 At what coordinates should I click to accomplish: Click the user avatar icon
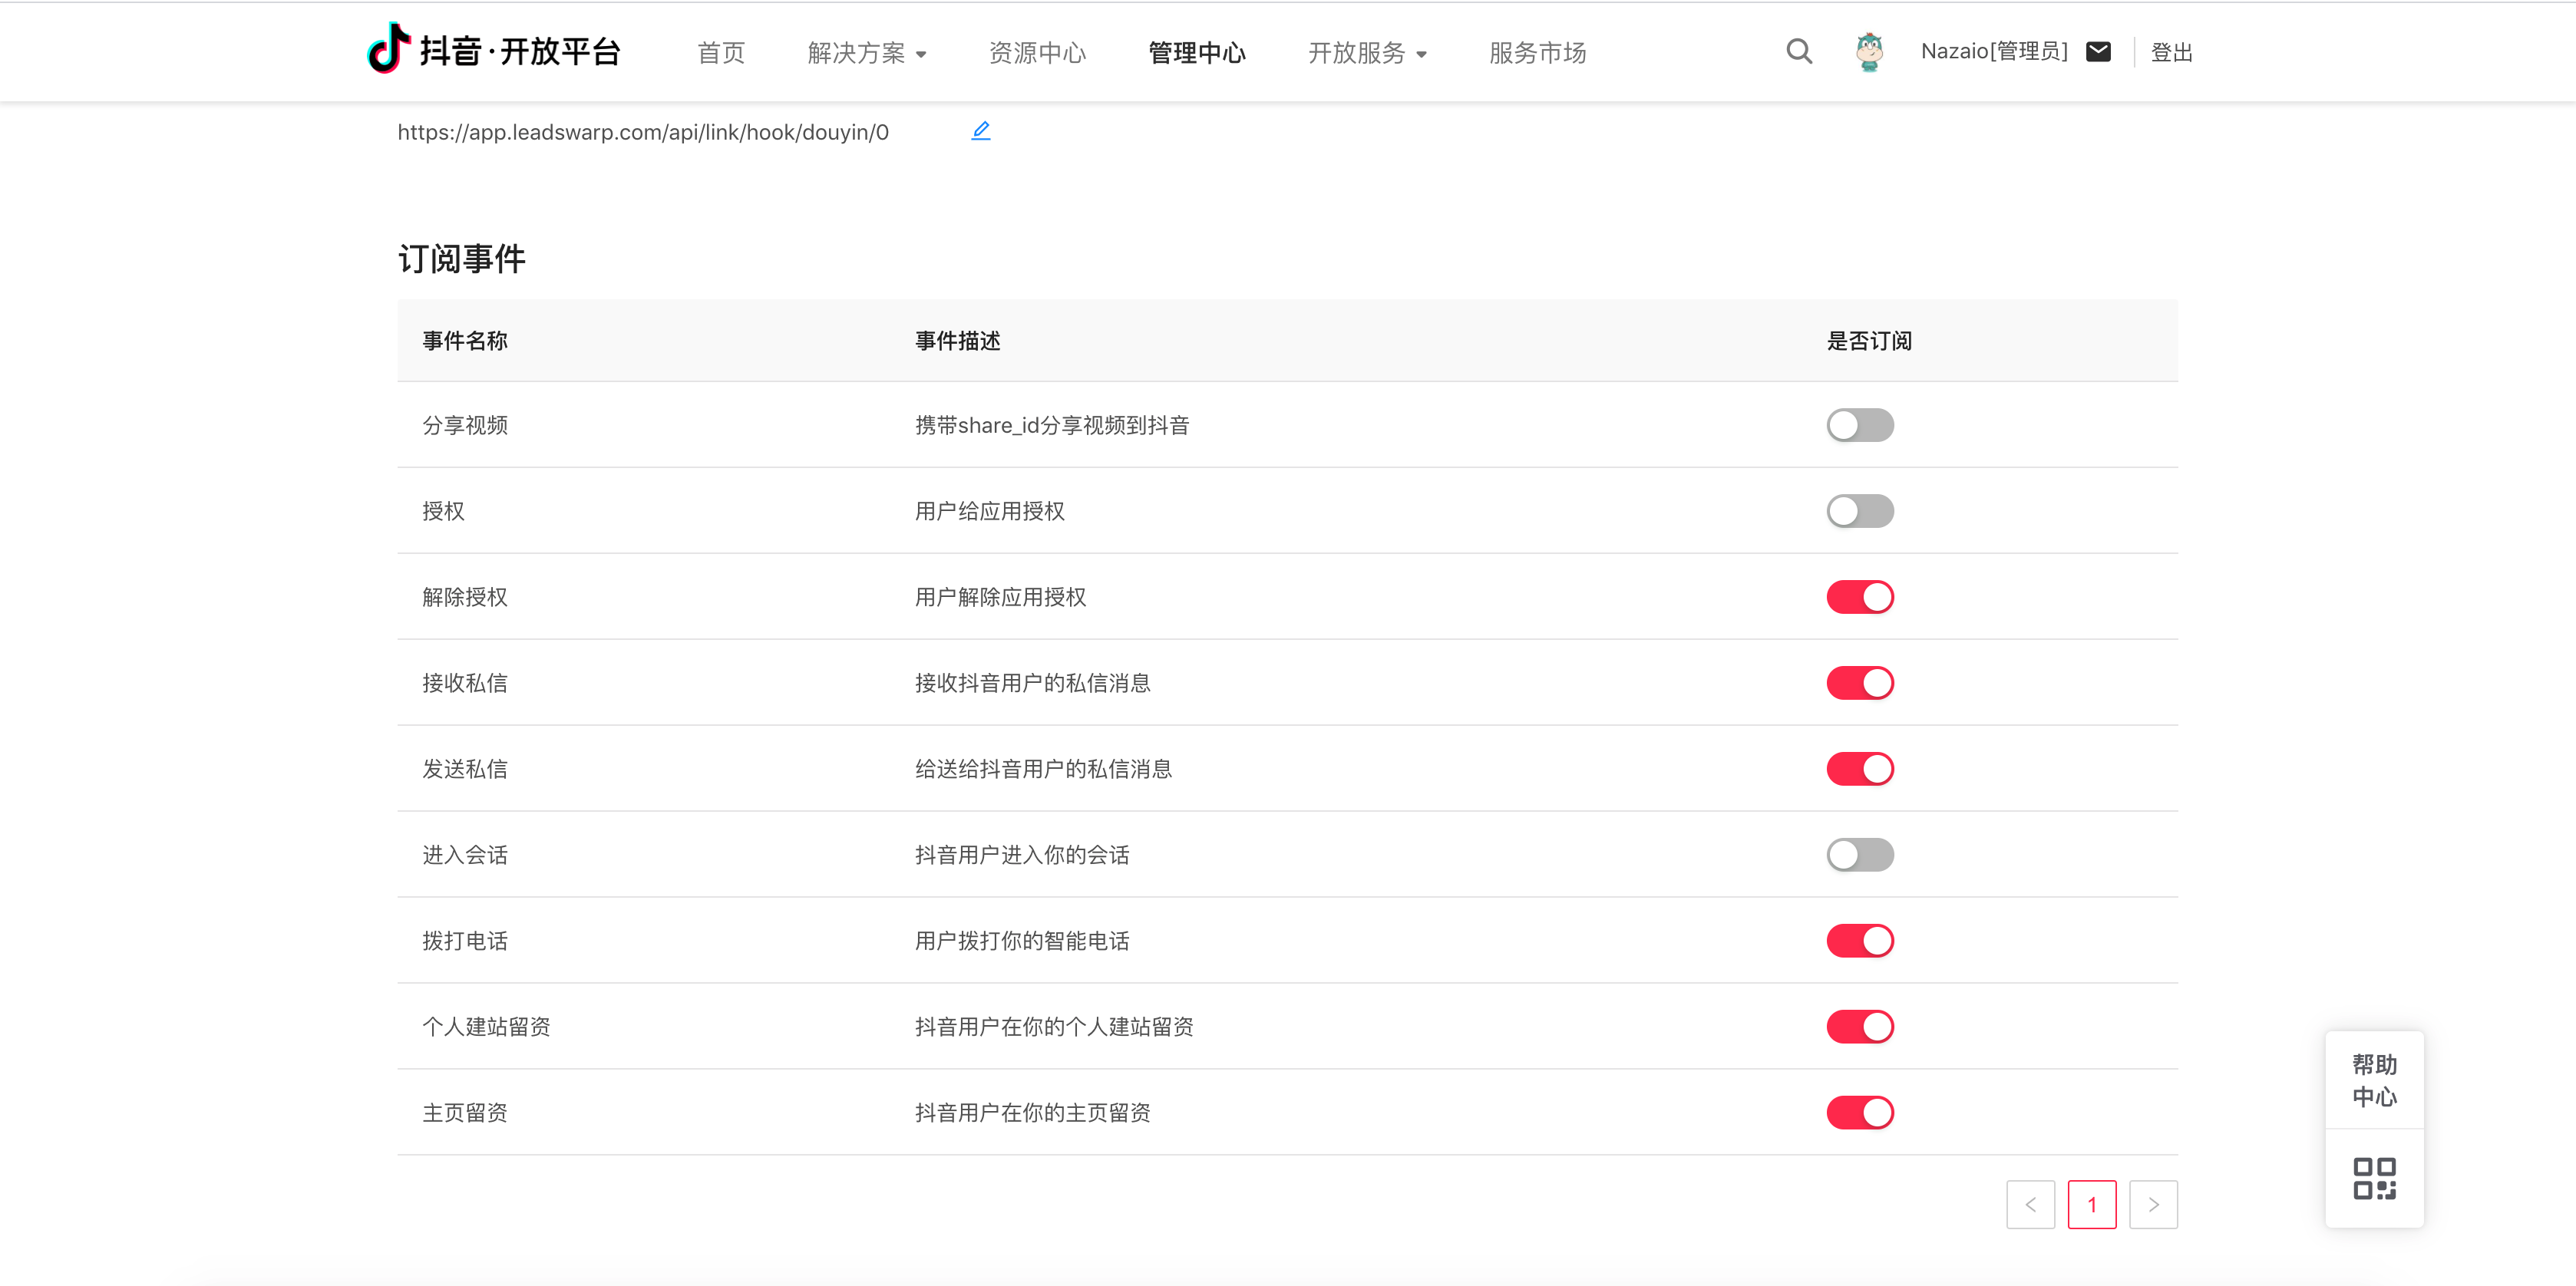coord(1868,52)
